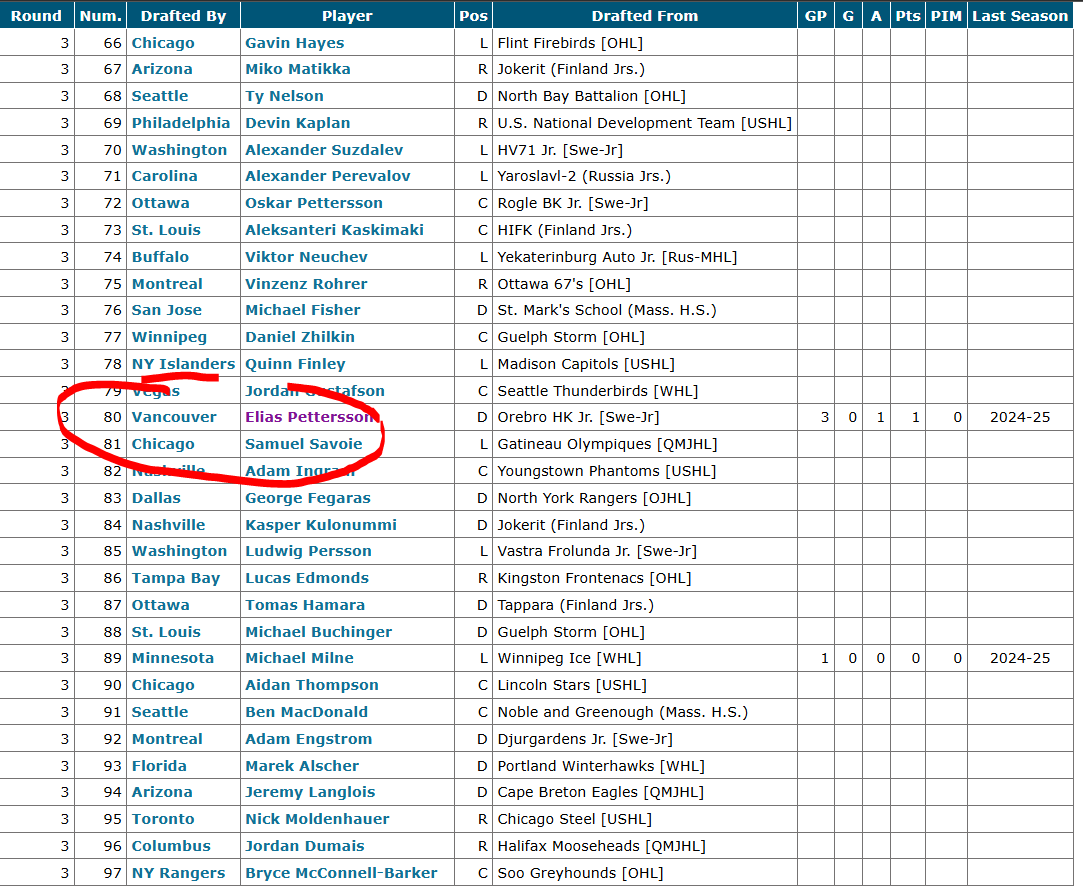Open Miko Matikka player link

coord(298,69)
